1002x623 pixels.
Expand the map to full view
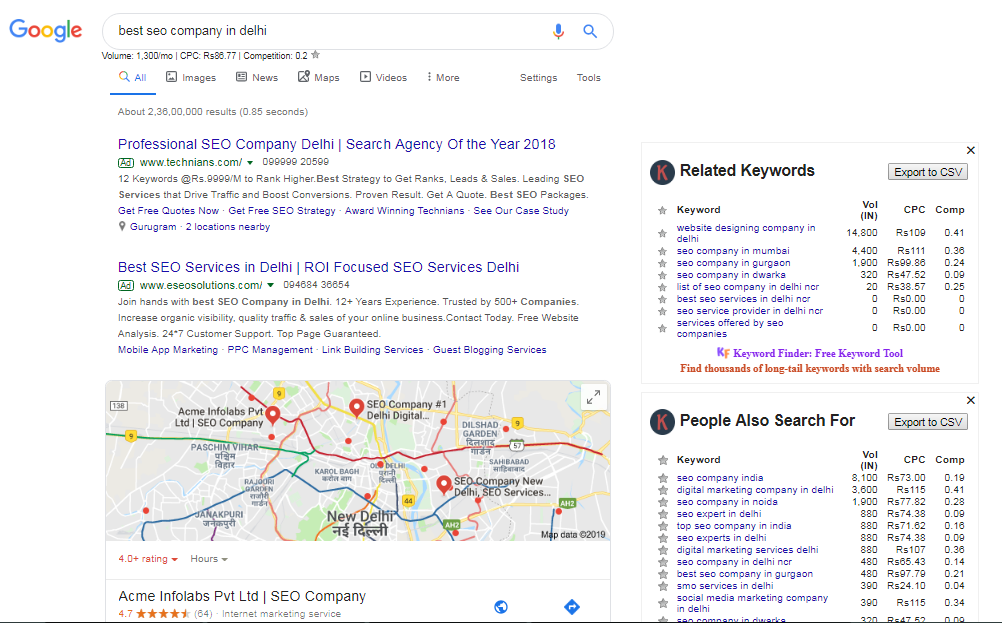(x=593, y=397)
